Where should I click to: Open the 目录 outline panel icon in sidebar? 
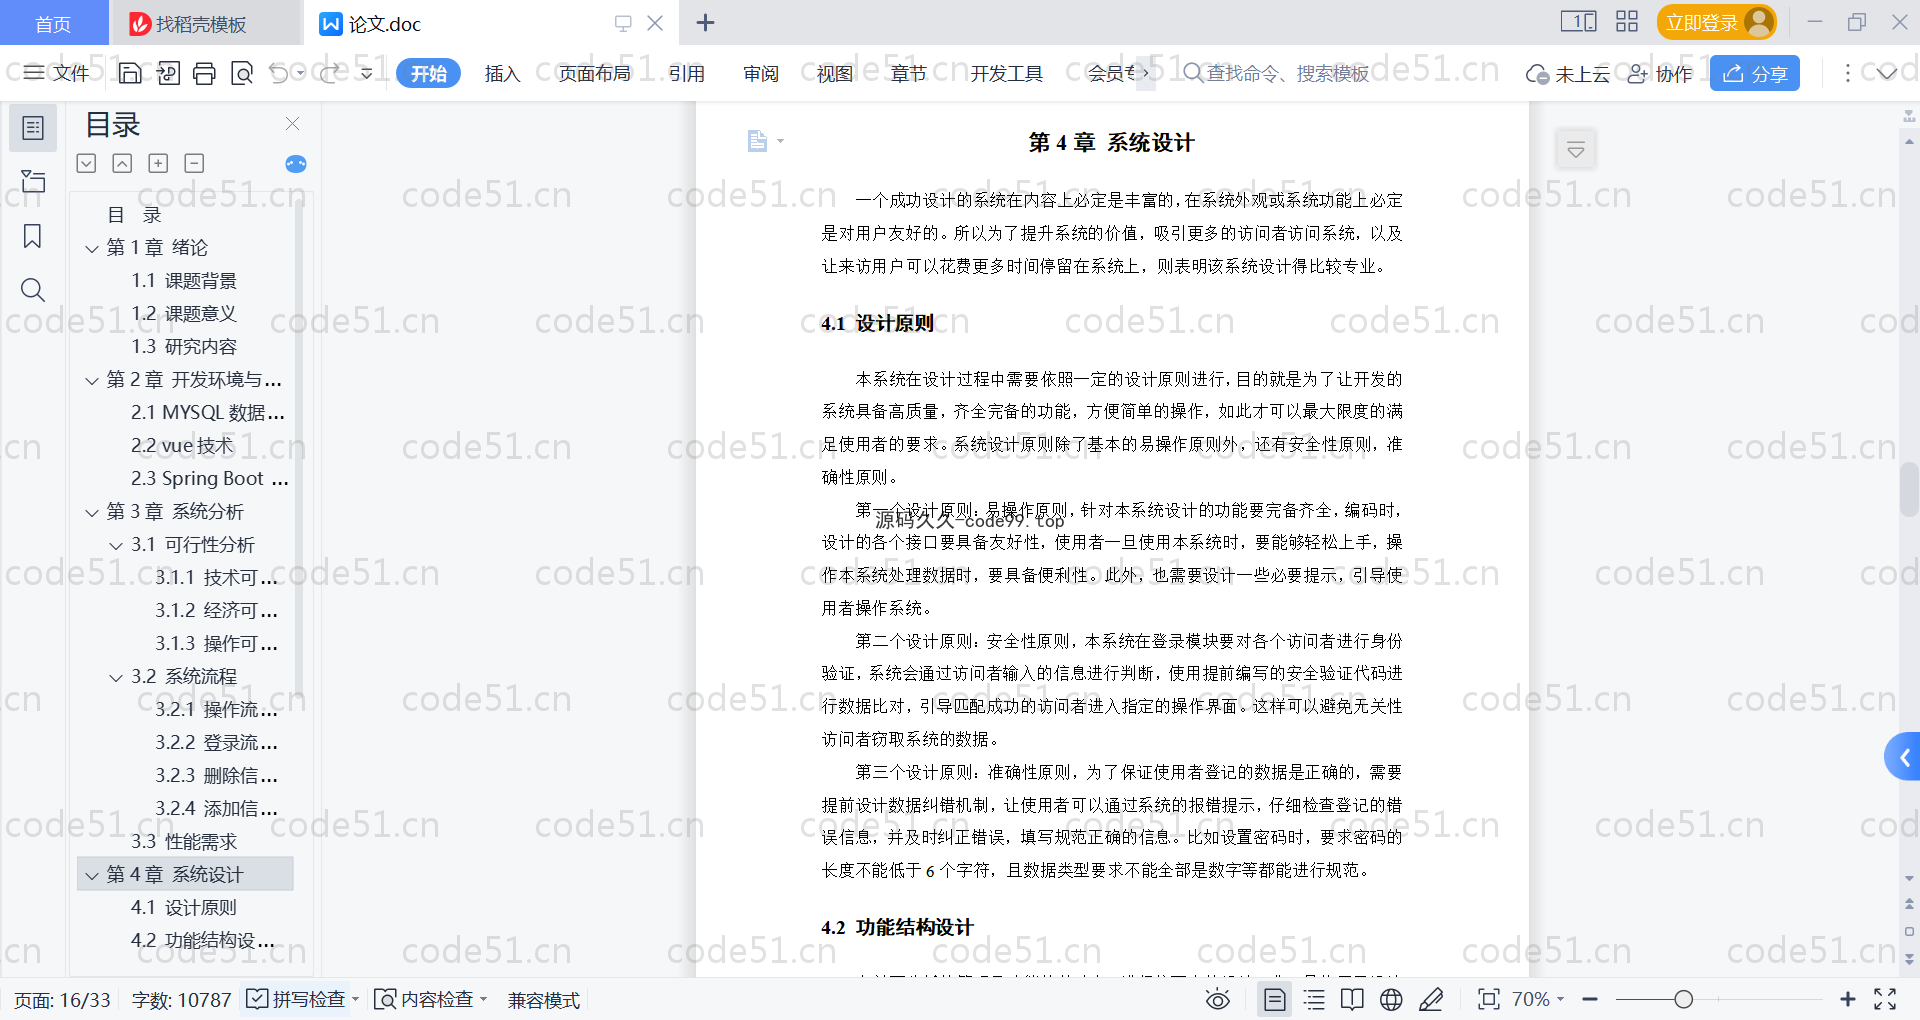click(x=33, y=128)
